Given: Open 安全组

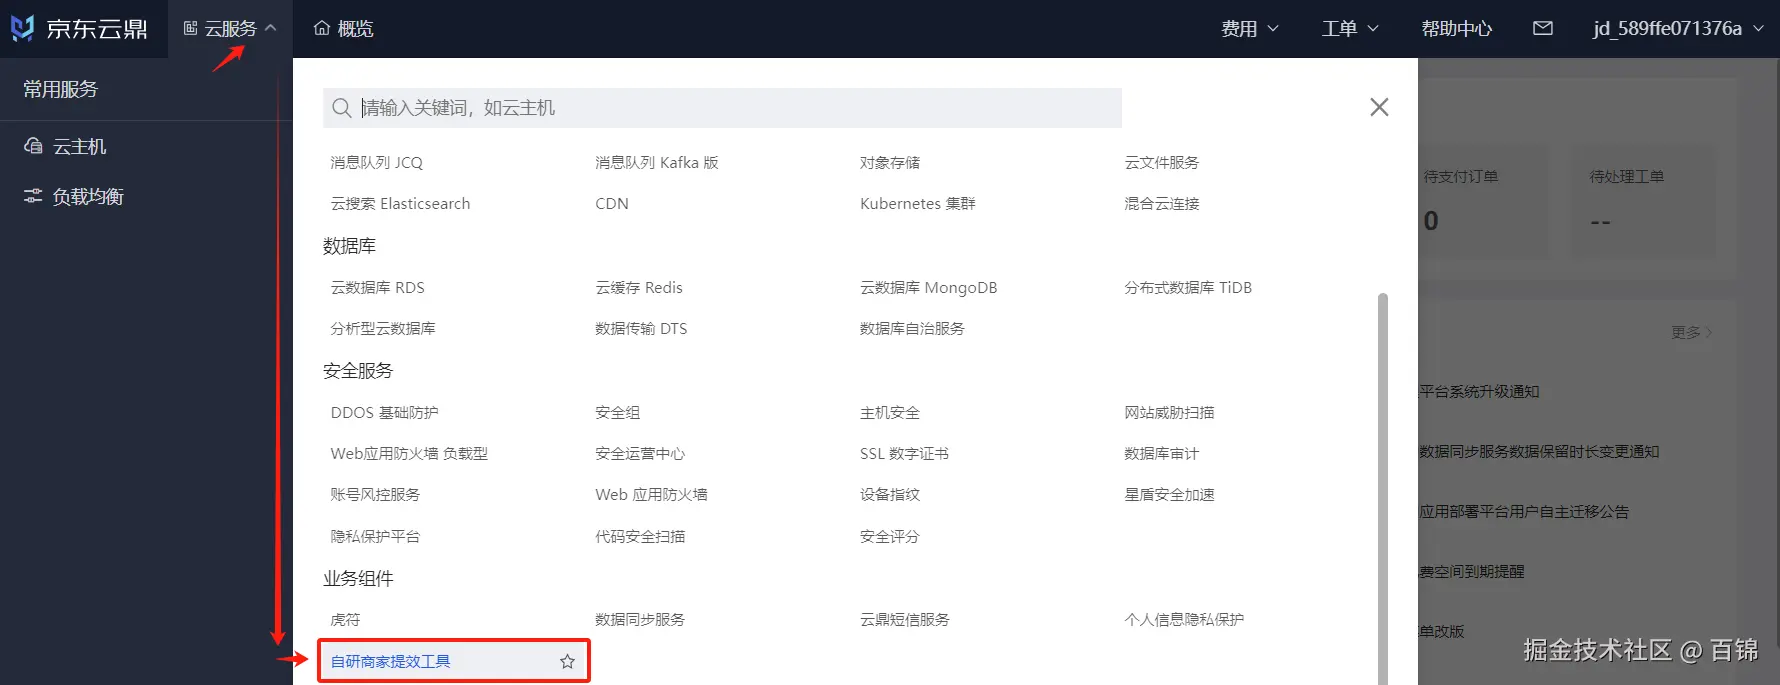Looking at the screenshot, I should (x=618, y=413).
